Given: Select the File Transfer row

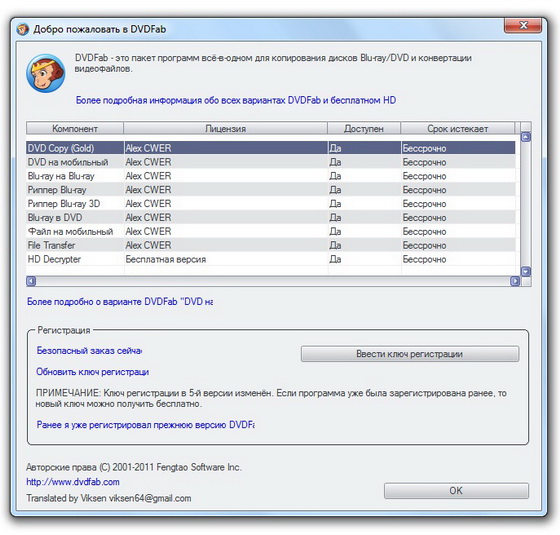Looking at the screenshot, I should click(270, 245).
